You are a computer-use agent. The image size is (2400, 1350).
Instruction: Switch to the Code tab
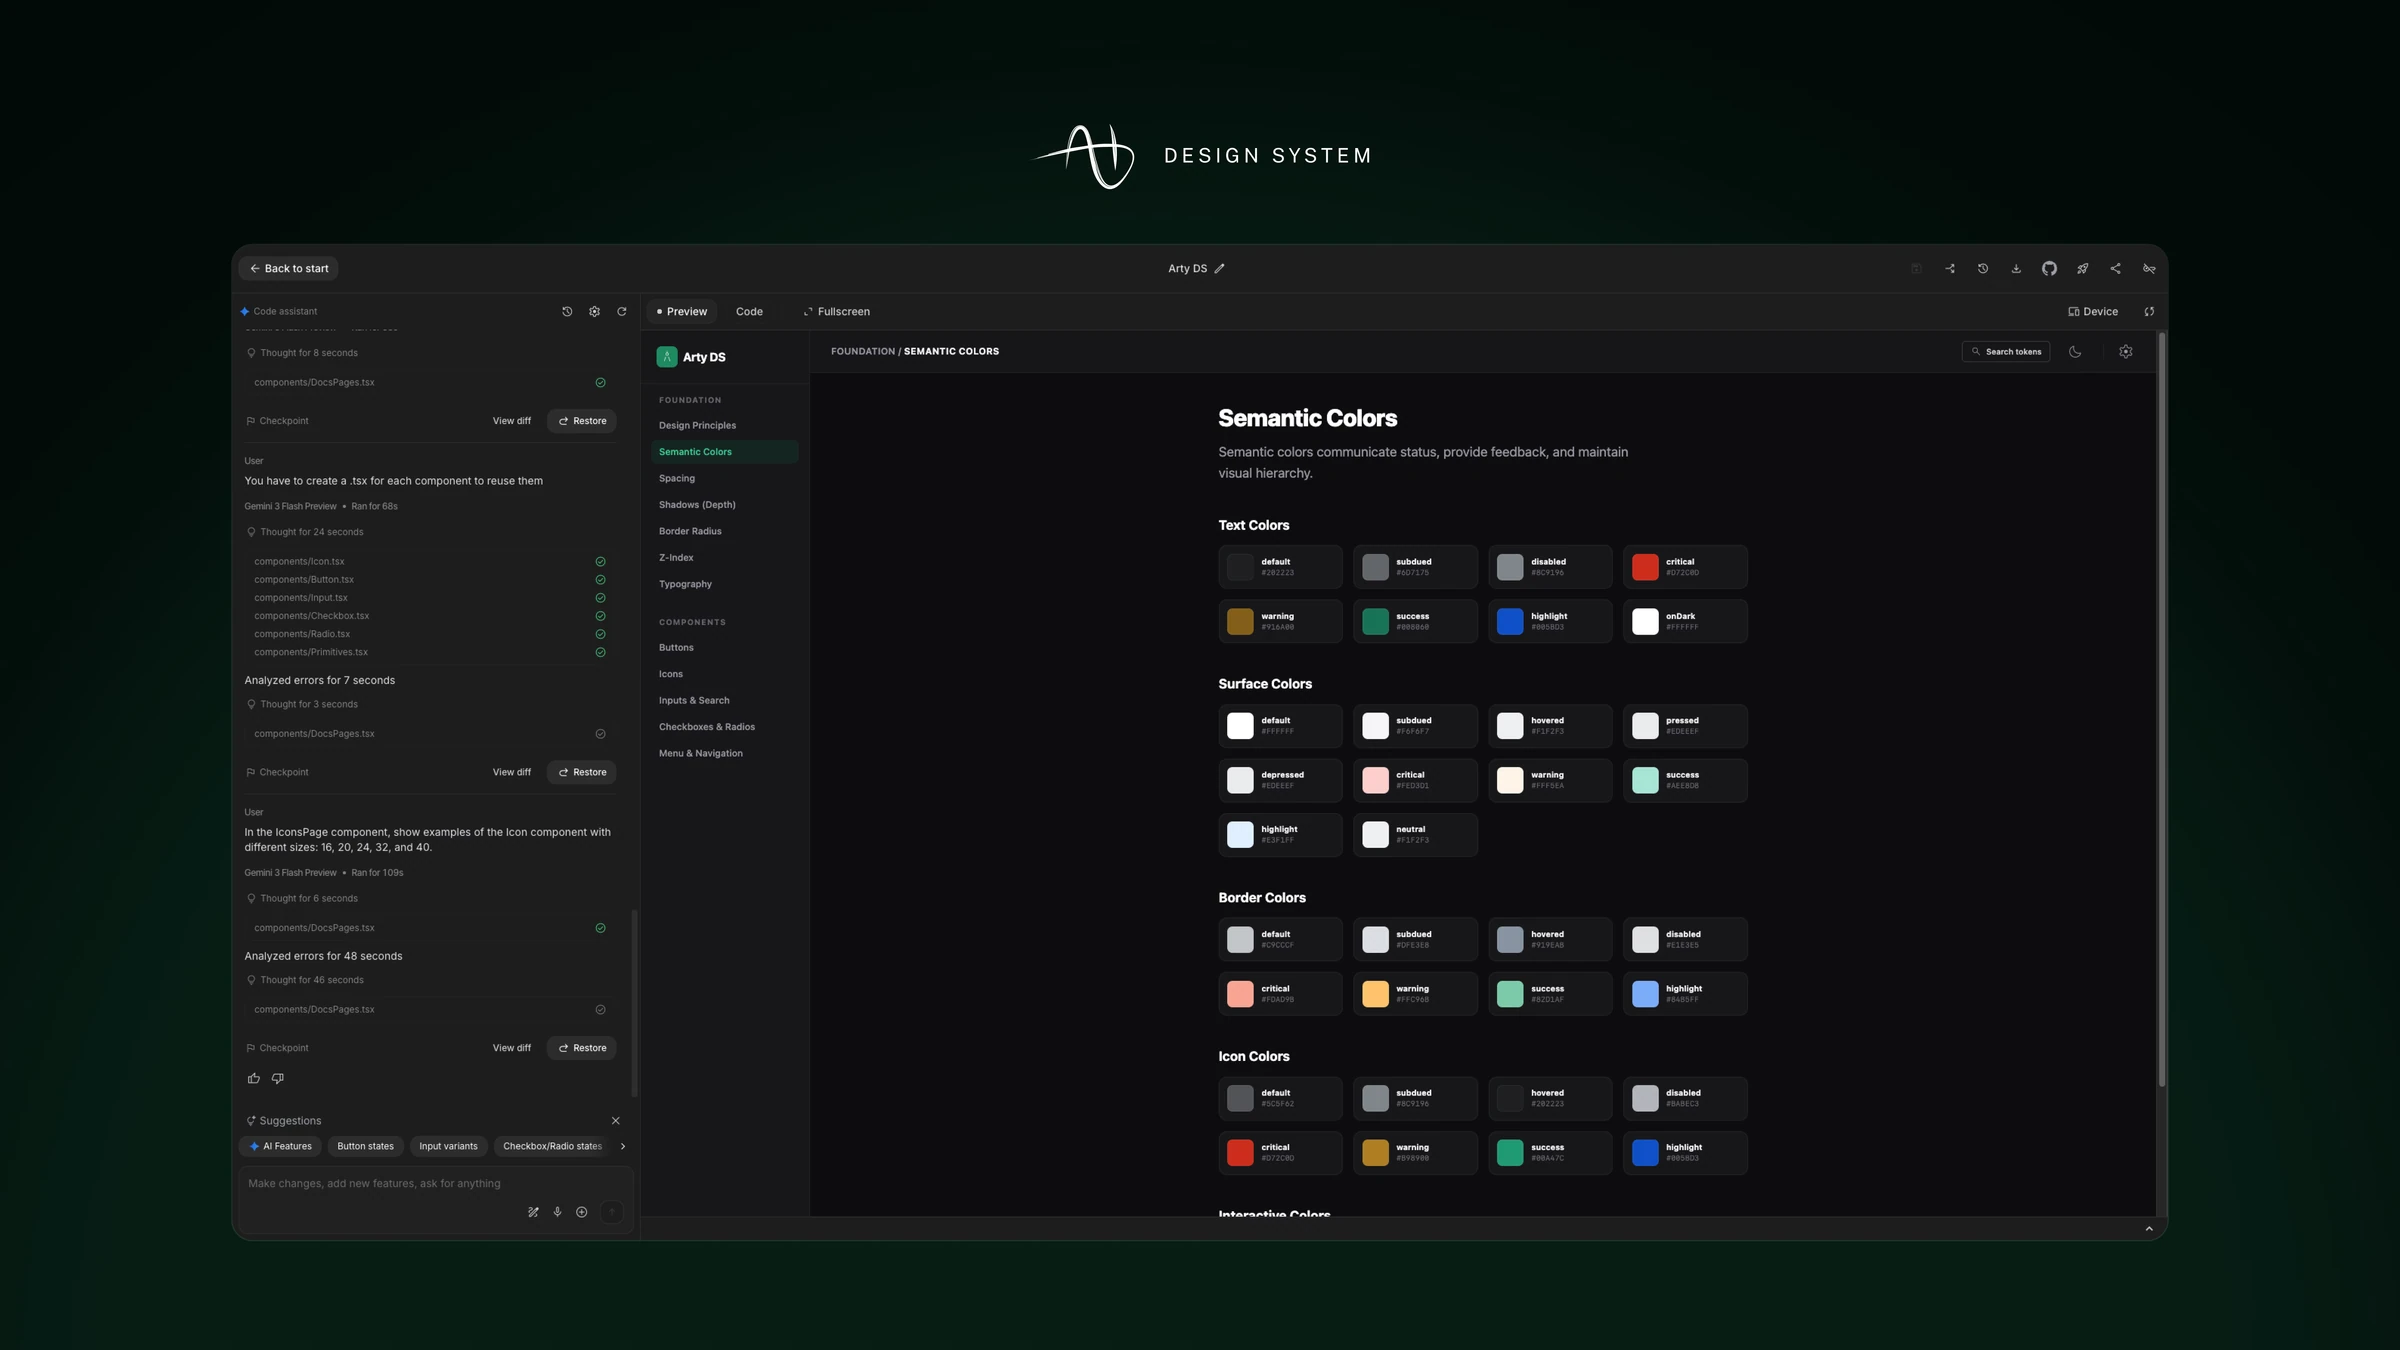click(x=749, y=312)
